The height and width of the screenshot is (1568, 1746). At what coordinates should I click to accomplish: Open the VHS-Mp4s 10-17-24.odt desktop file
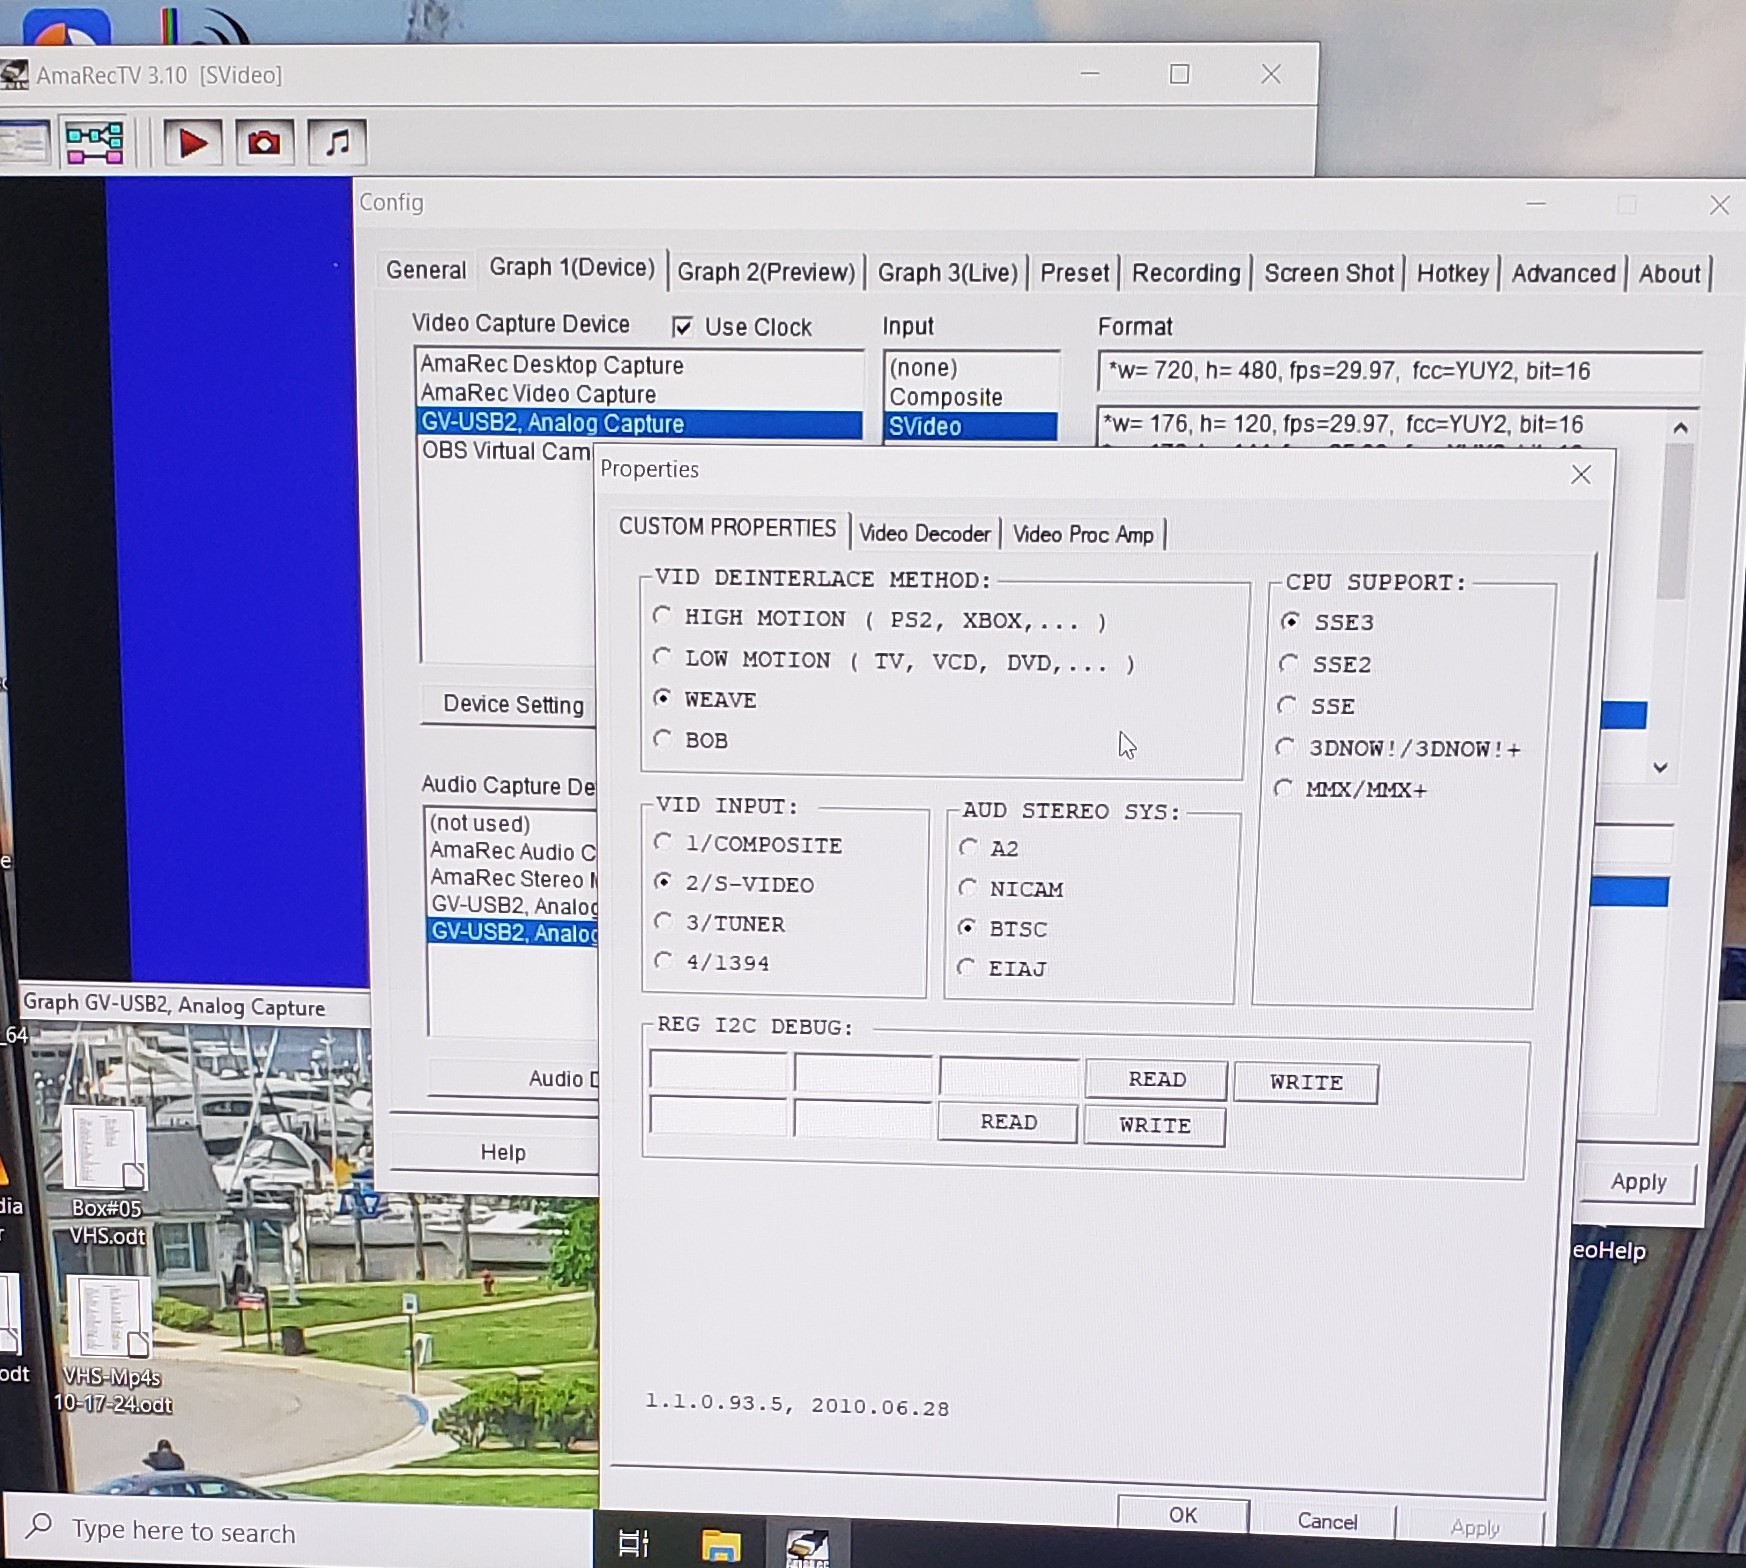click(x=112, y=1345)
